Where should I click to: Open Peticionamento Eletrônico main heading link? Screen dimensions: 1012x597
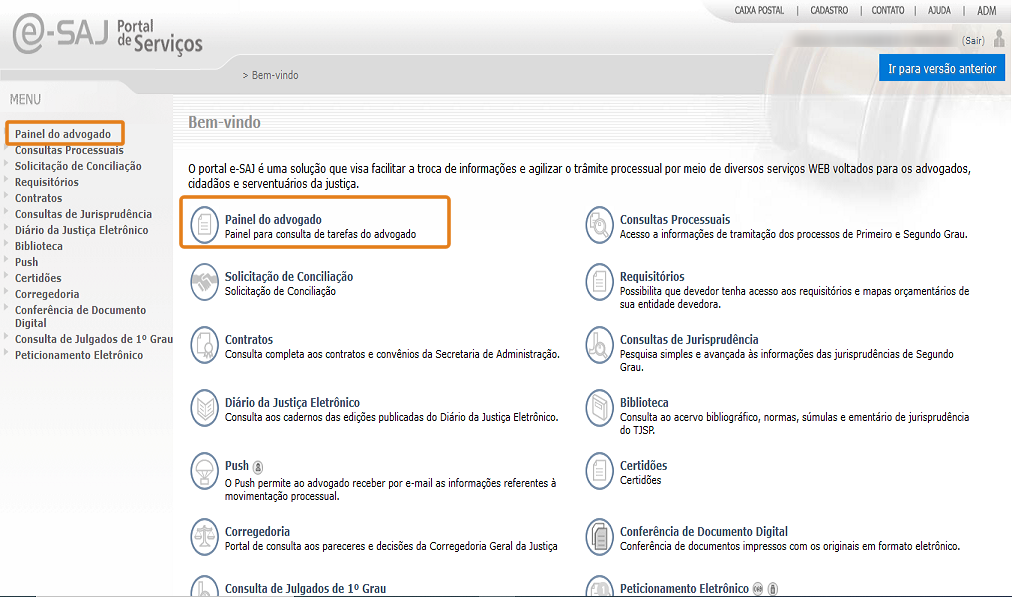point(684,589)
